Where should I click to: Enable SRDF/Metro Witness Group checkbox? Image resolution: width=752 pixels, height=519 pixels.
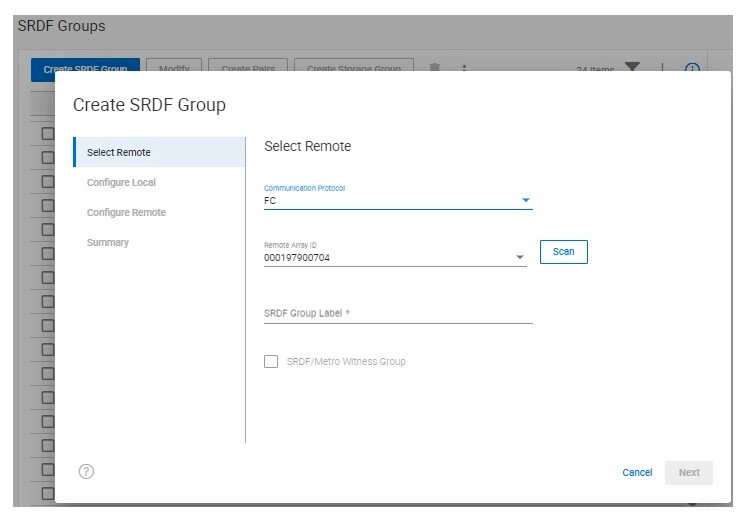(x=271, y=361)
